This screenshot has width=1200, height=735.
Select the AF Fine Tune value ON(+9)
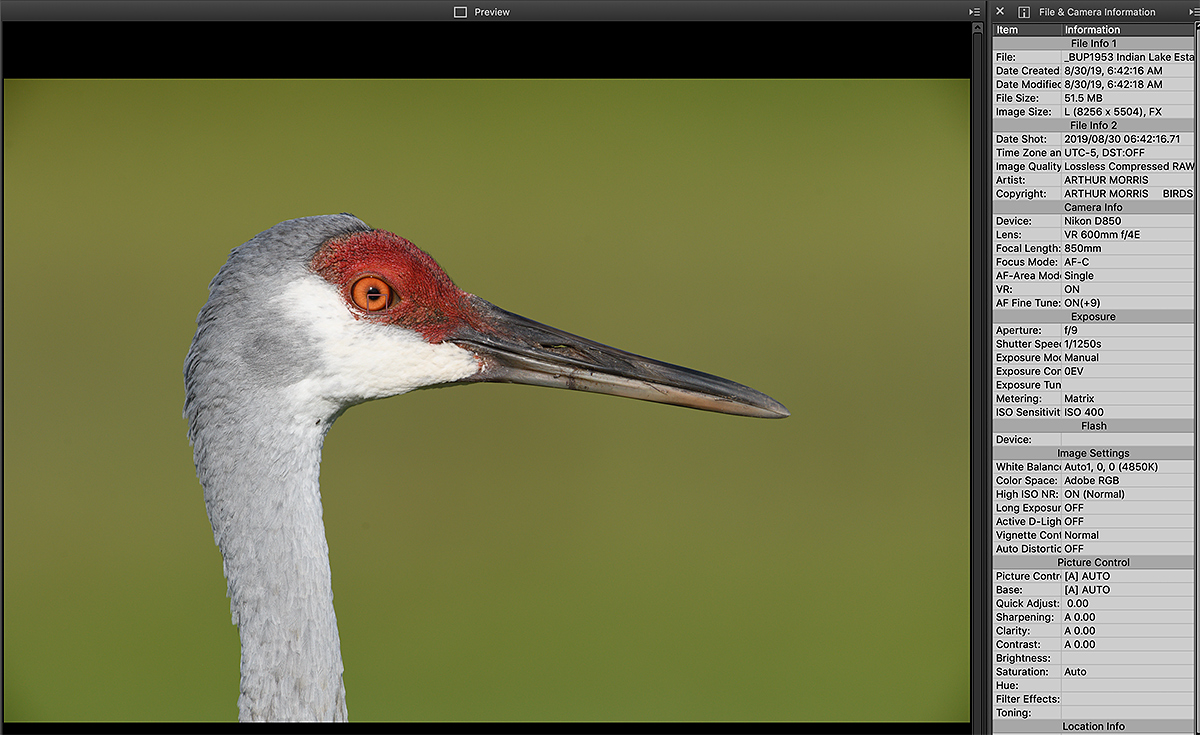[x=1084, y=303]
